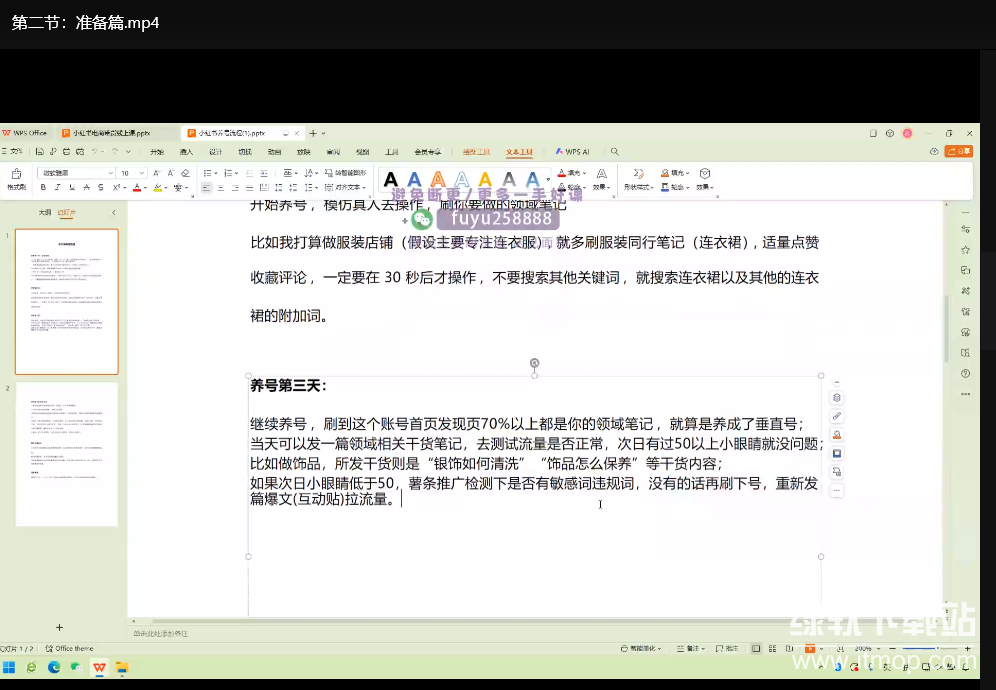The height and width of the screenshot is (690, 996).
Task: Open the font size dropdown showing 10
Action: click(x=141, y=173)
